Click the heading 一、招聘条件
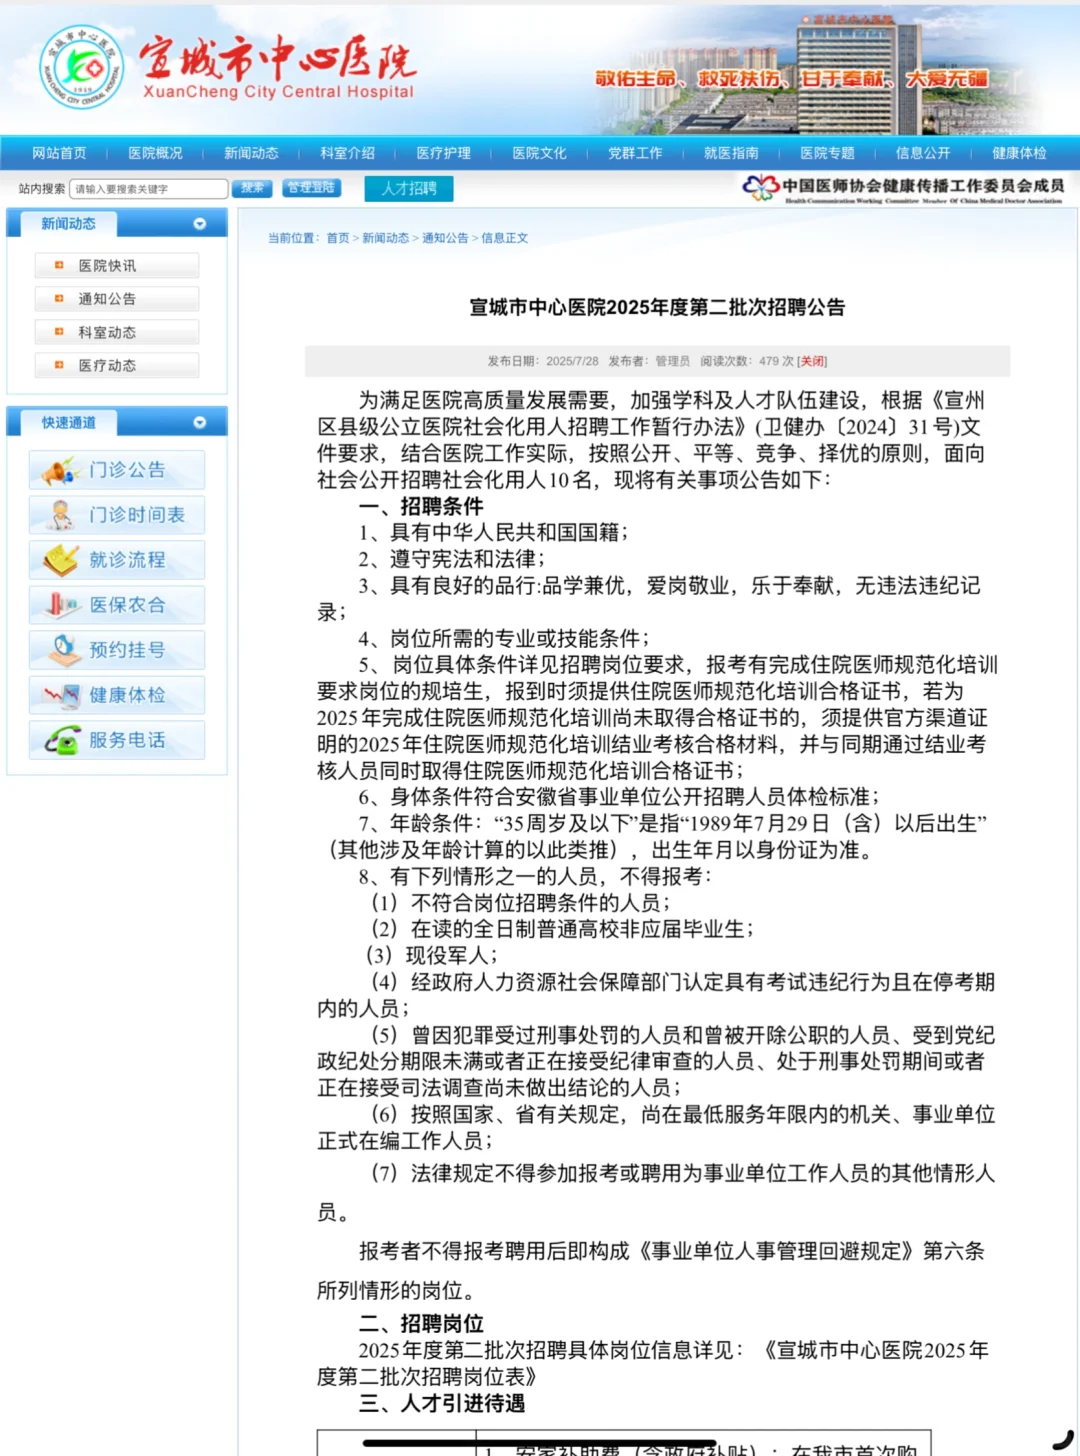The image size is (1080, 1456). tap(421, 506)
